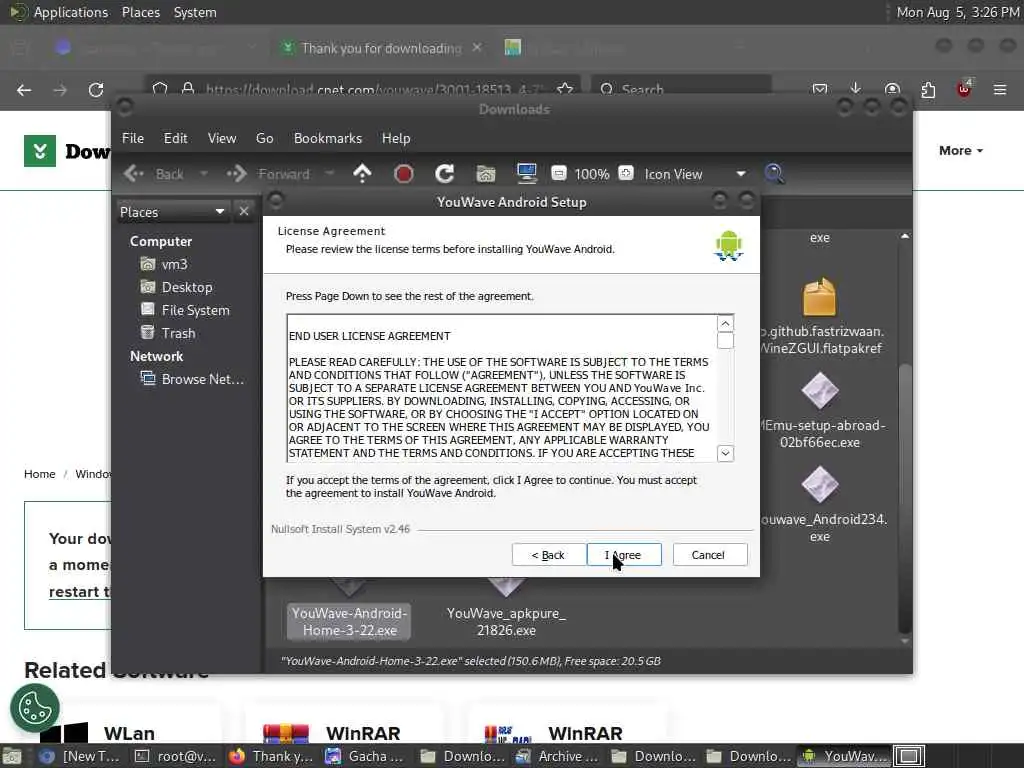The height and width of the screenshot is (768, 1024).
Task: Reload the Downloads folder icon
Action: [x=445, y=174]
